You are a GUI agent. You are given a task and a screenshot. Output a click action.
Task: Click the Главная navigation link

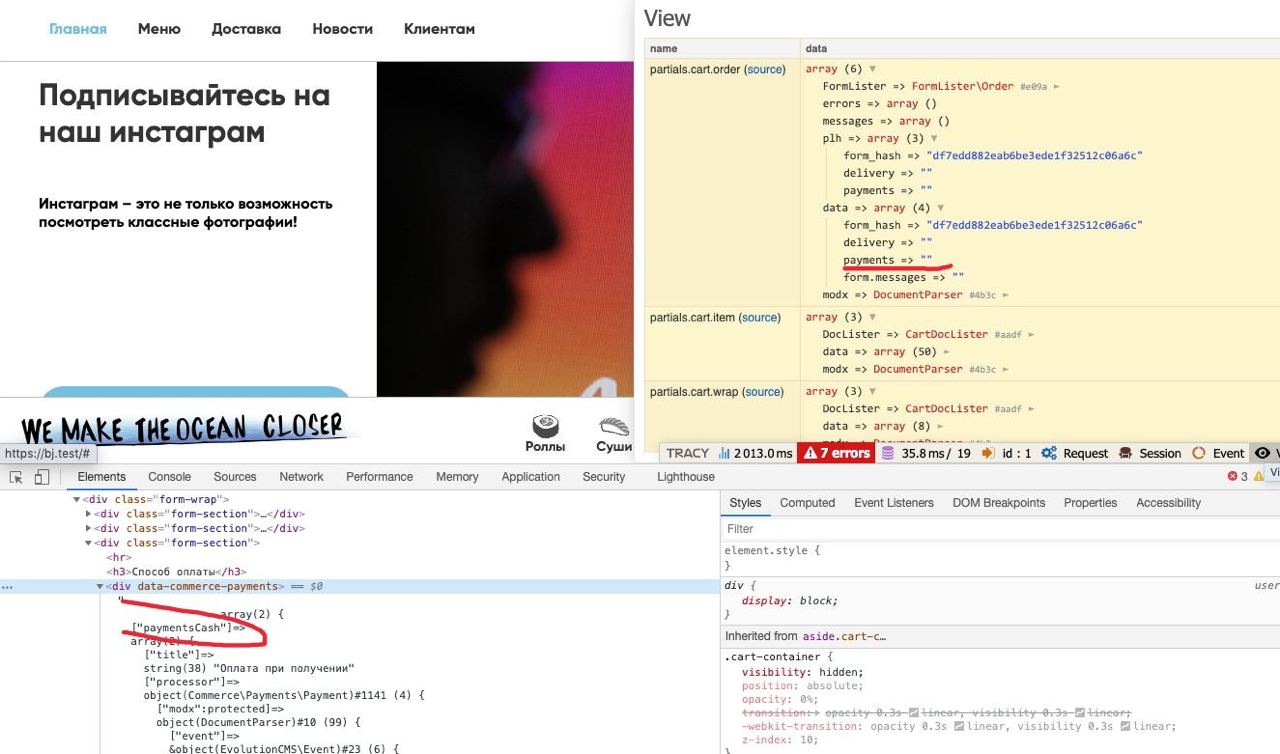(78, 29)
